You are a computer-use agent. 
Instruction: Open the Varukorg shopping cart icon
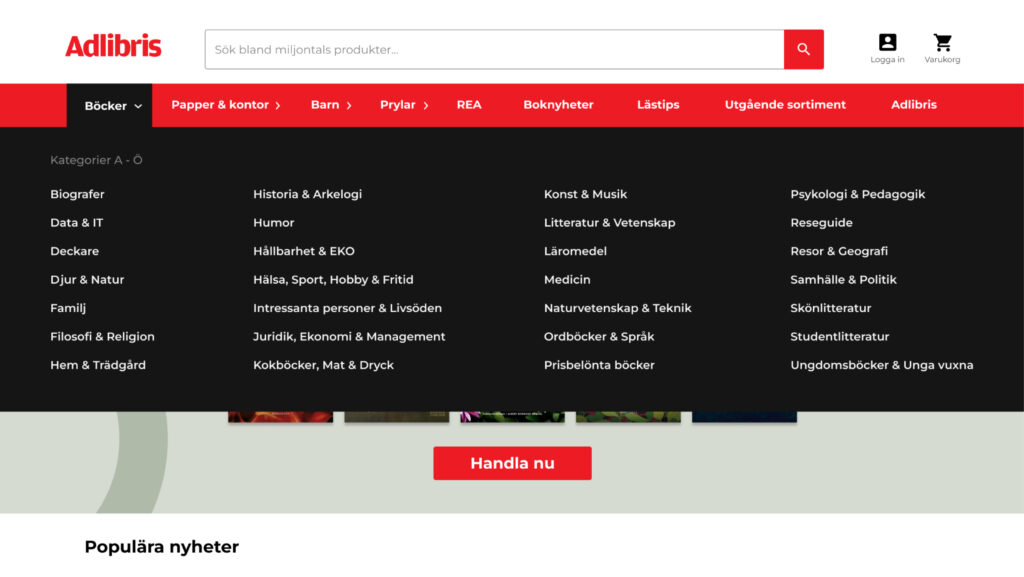(942, 48)
